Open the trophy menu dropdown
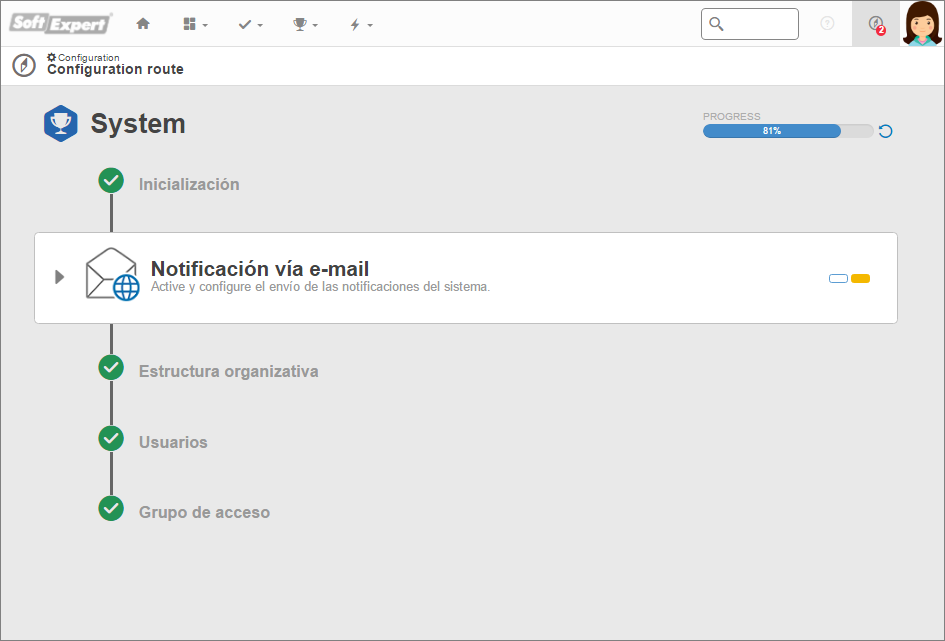The height and width of the screenshot is (641, 945). 305,24
